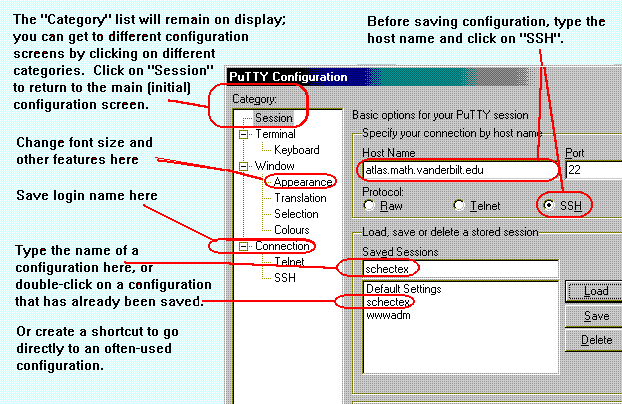Select wwwadm in saved sessions list
622x404 pixels.
pyautogui.click(x=388, y=315)
